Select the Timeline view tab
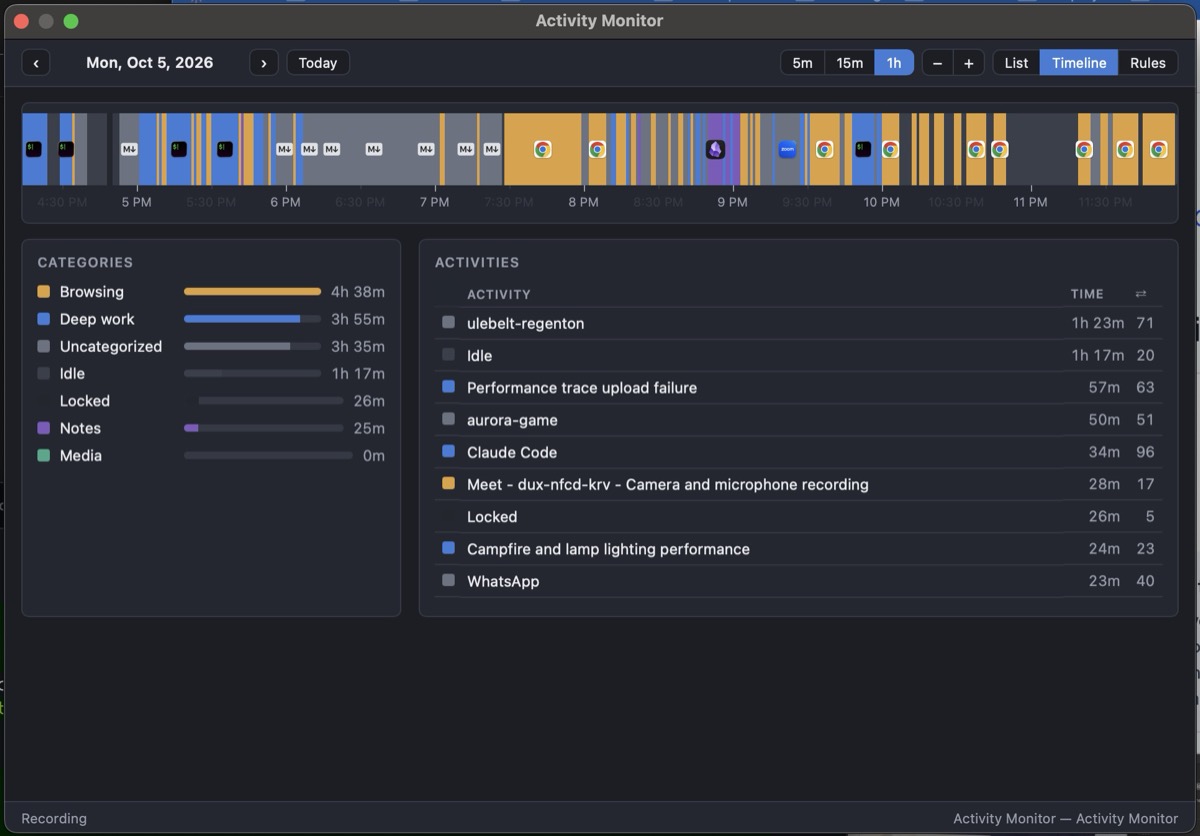 [1079, 63]
